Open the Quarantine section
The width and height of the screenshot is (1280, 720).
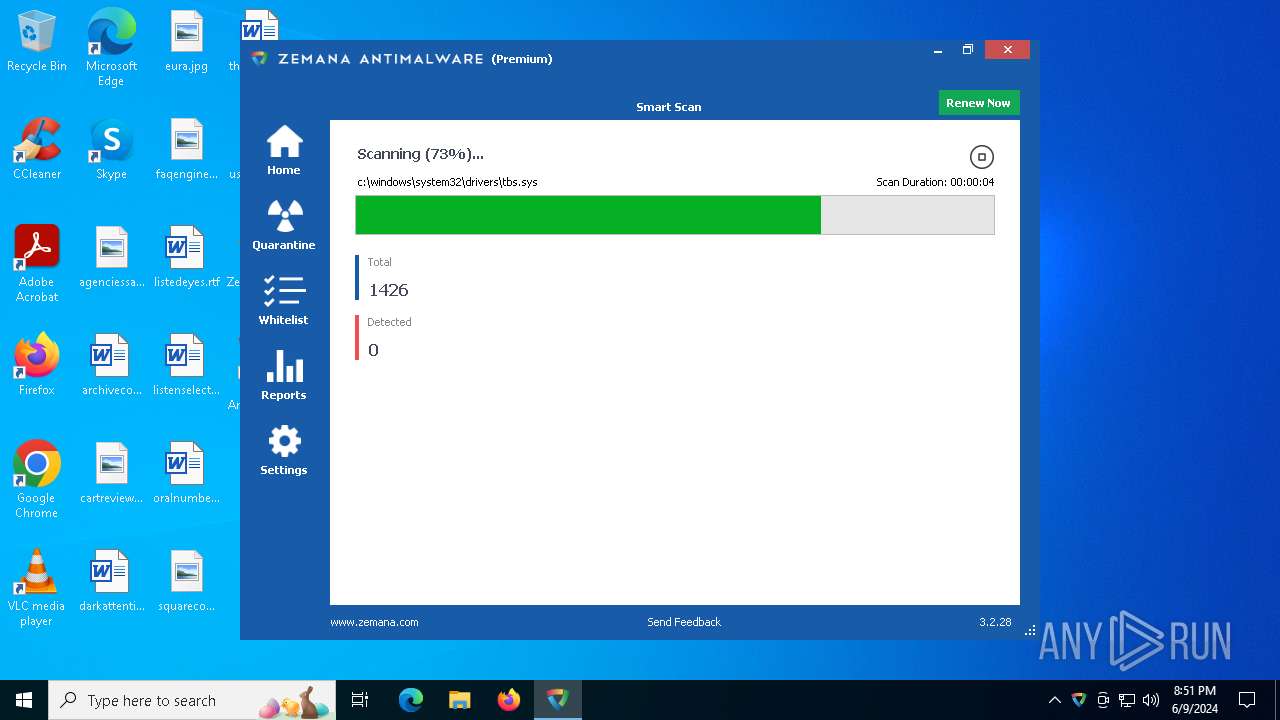[x=284, y=225]
